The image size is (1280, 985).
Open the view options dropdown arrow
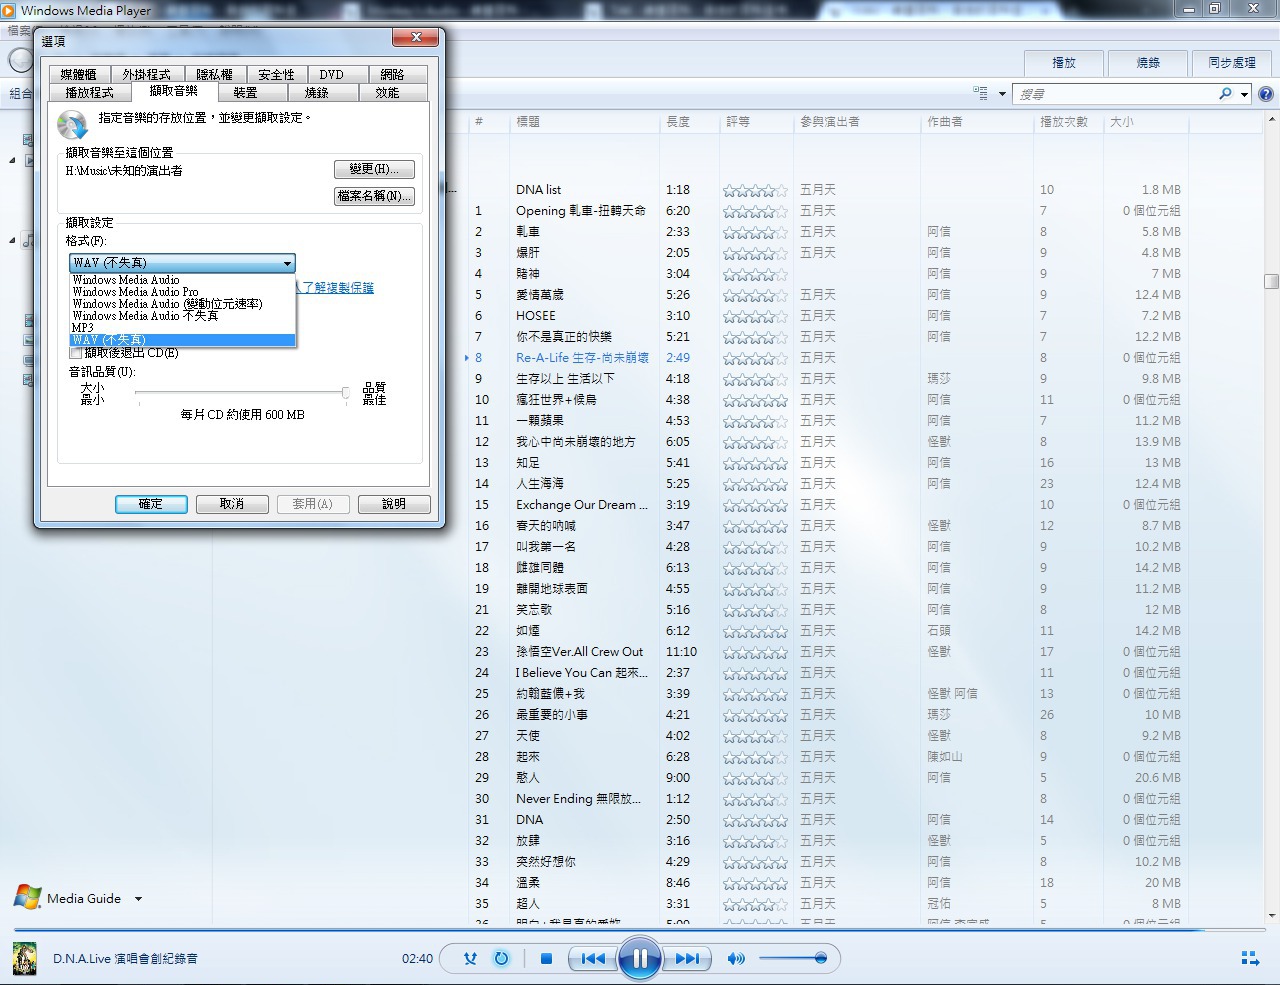click(1002, 94)
